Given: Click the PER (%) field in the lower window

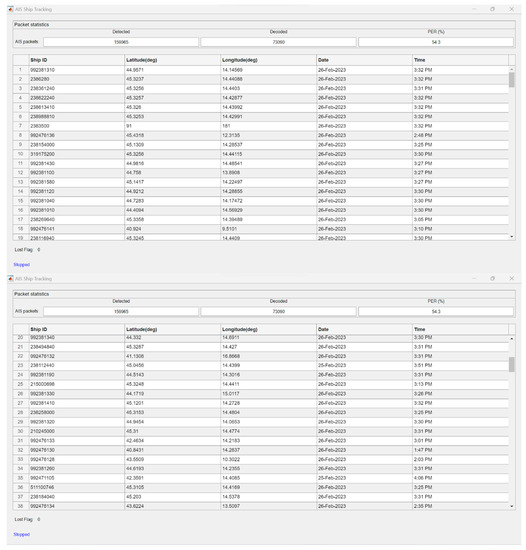Looking at the screenshot, I should click(436, 311).
